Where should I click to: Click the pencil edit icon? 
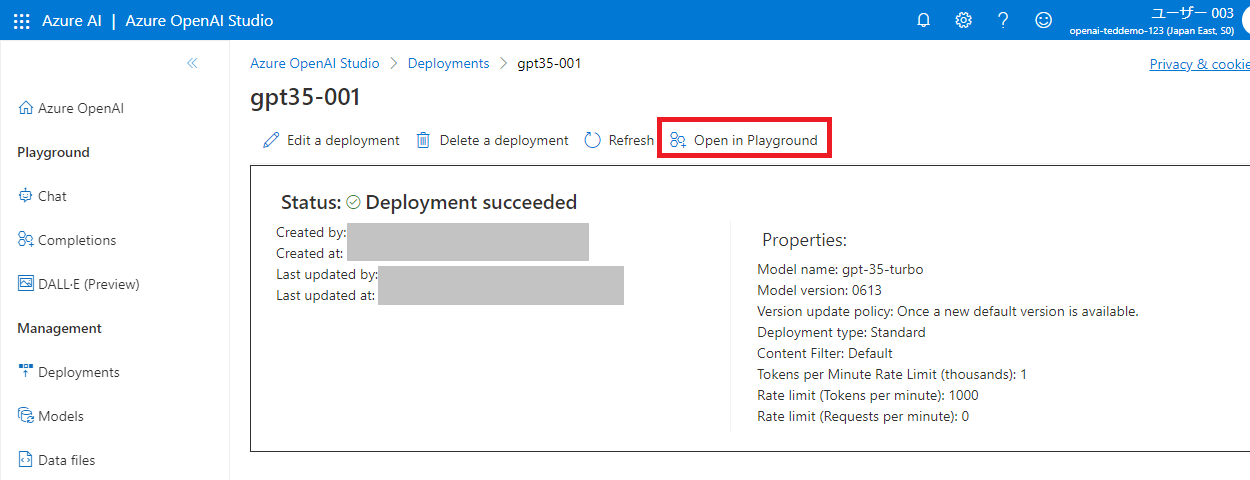tap(271, 140)
